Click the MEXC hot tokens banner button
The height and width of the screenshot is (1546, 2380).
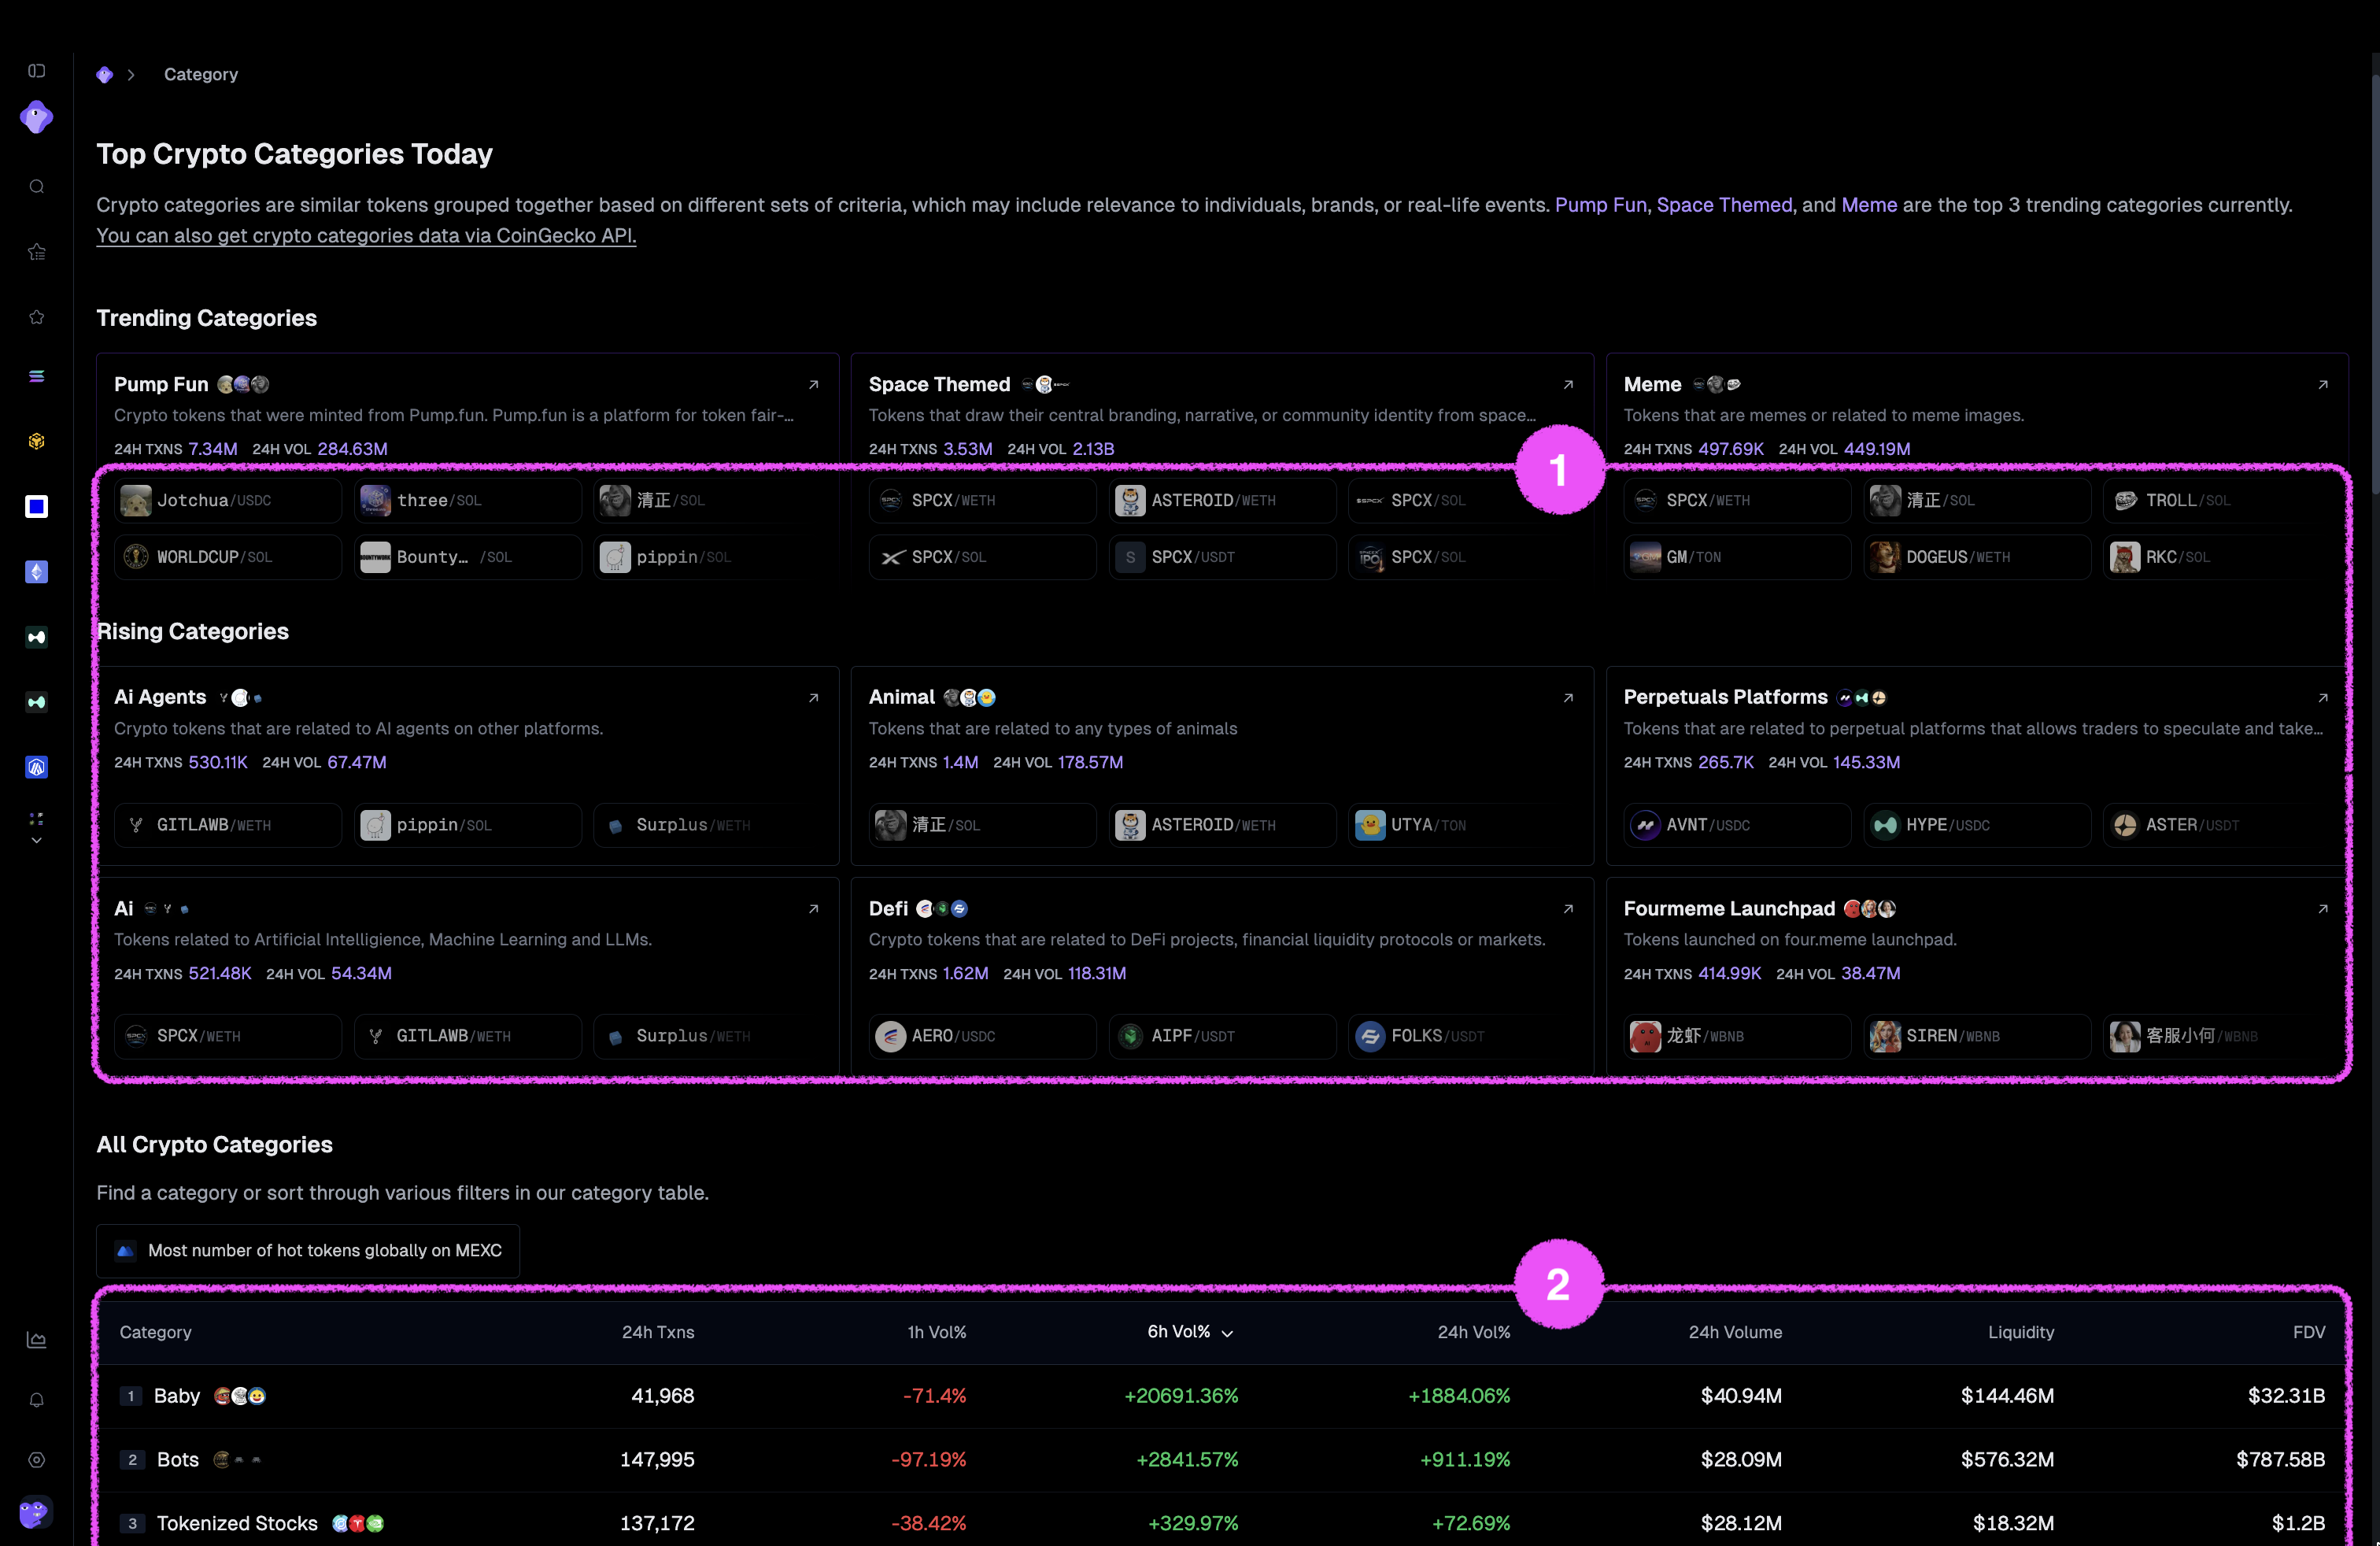tap(308, 1251)
